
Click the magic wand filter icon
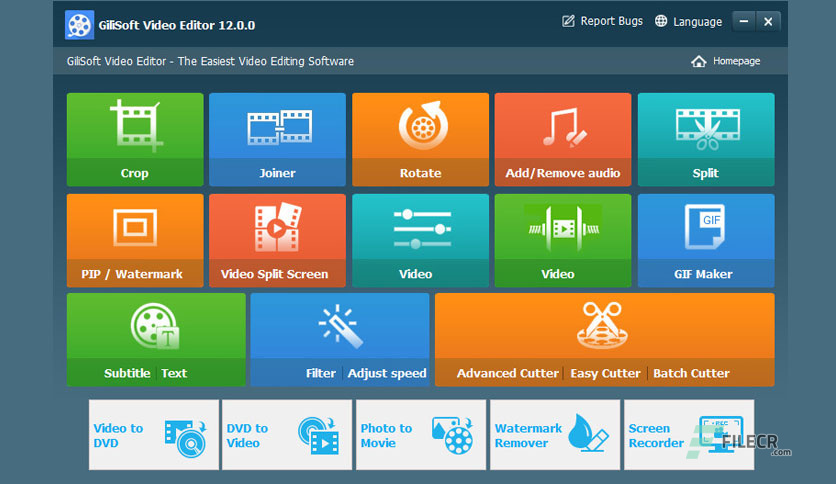pyautogui.click(x=341, y=326)
